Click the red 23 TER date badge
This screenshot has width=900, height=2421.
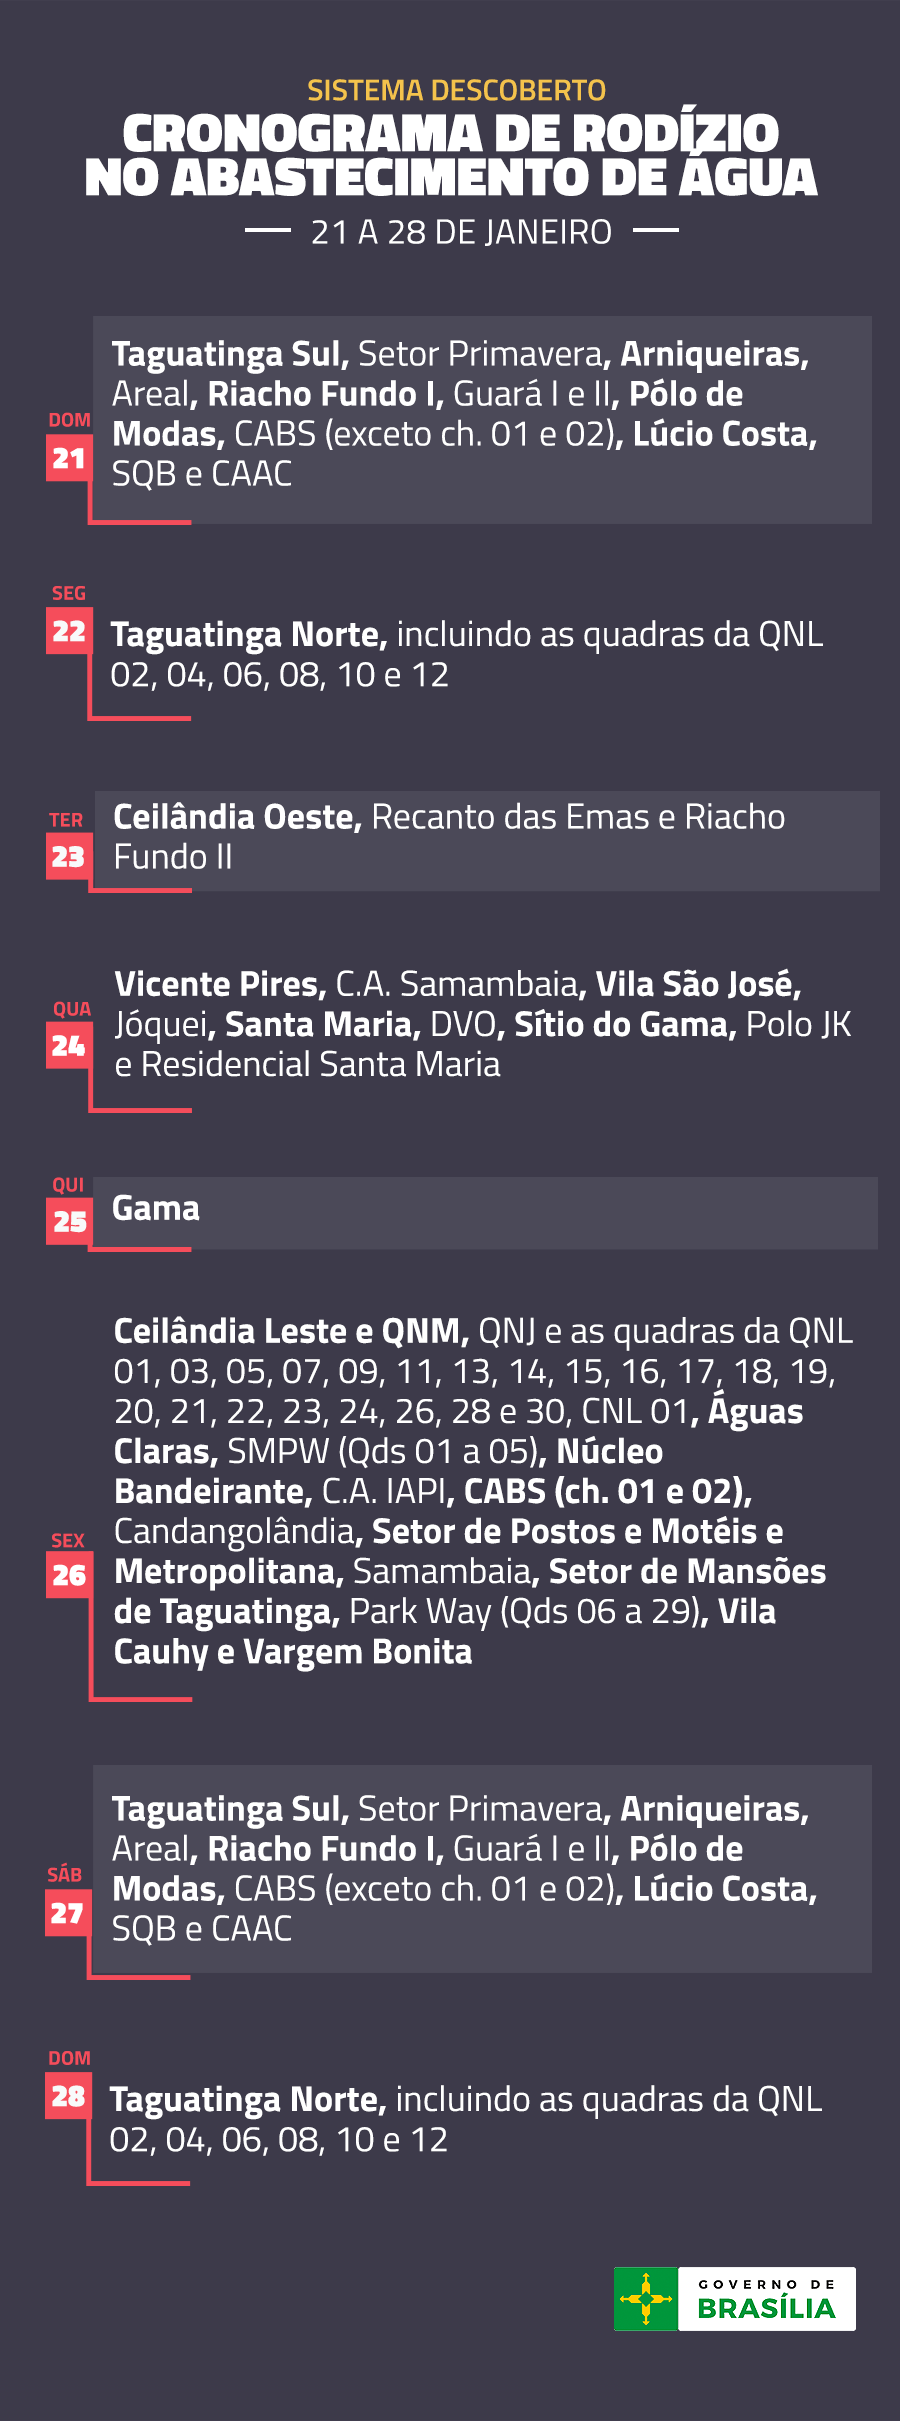(69, 857)
